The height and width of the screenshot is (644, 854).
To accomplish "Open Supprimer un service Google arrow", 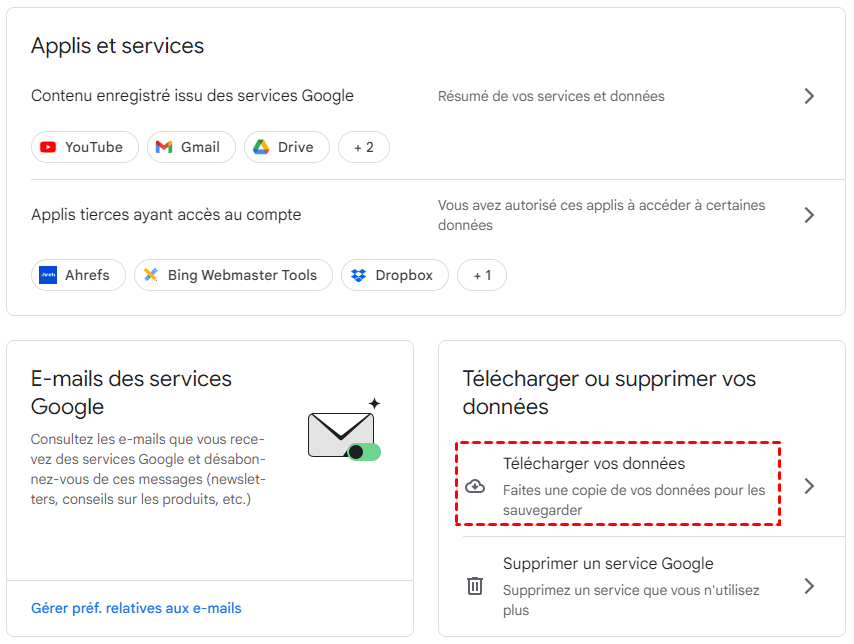I will 809,586.
